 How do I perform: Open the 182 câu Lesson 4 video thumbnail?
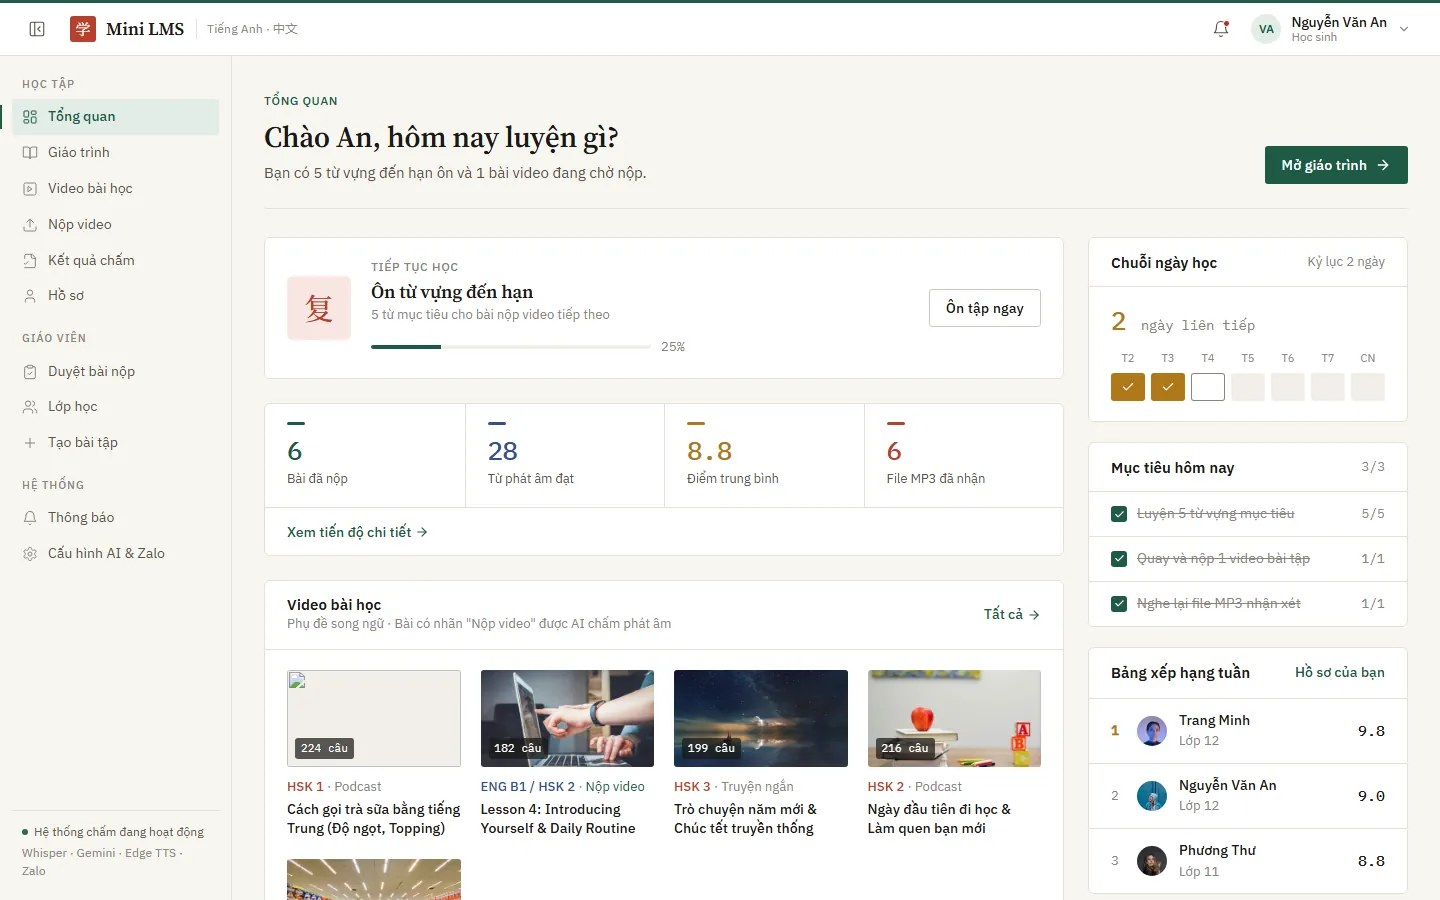(x=567, y=719)
